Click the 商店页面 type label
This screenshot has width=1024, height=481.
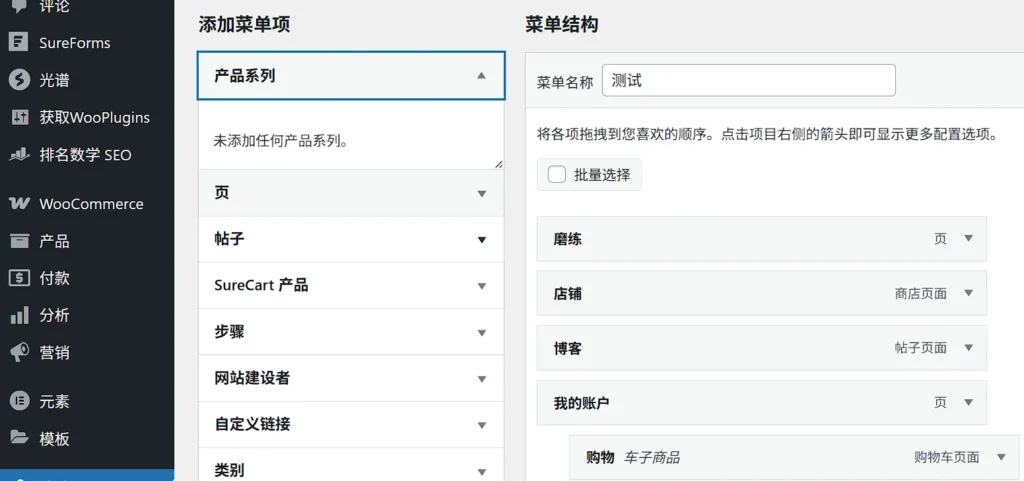click(921, 294)
